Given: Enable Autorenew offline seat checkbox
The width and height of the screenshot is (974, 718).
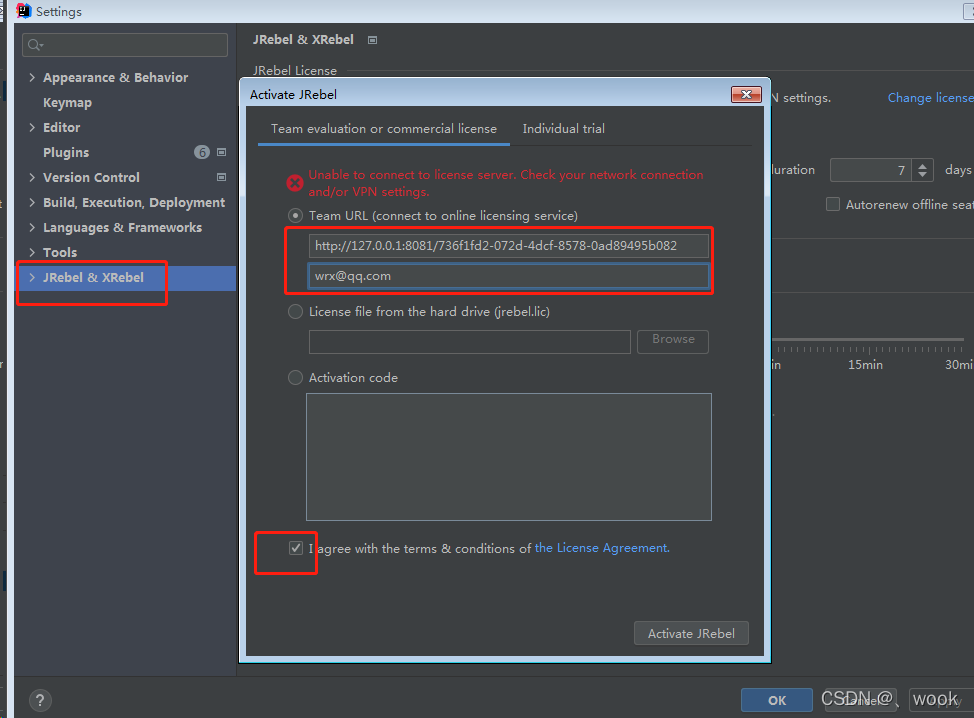Looking at the screenshot, I should point(833,204).
